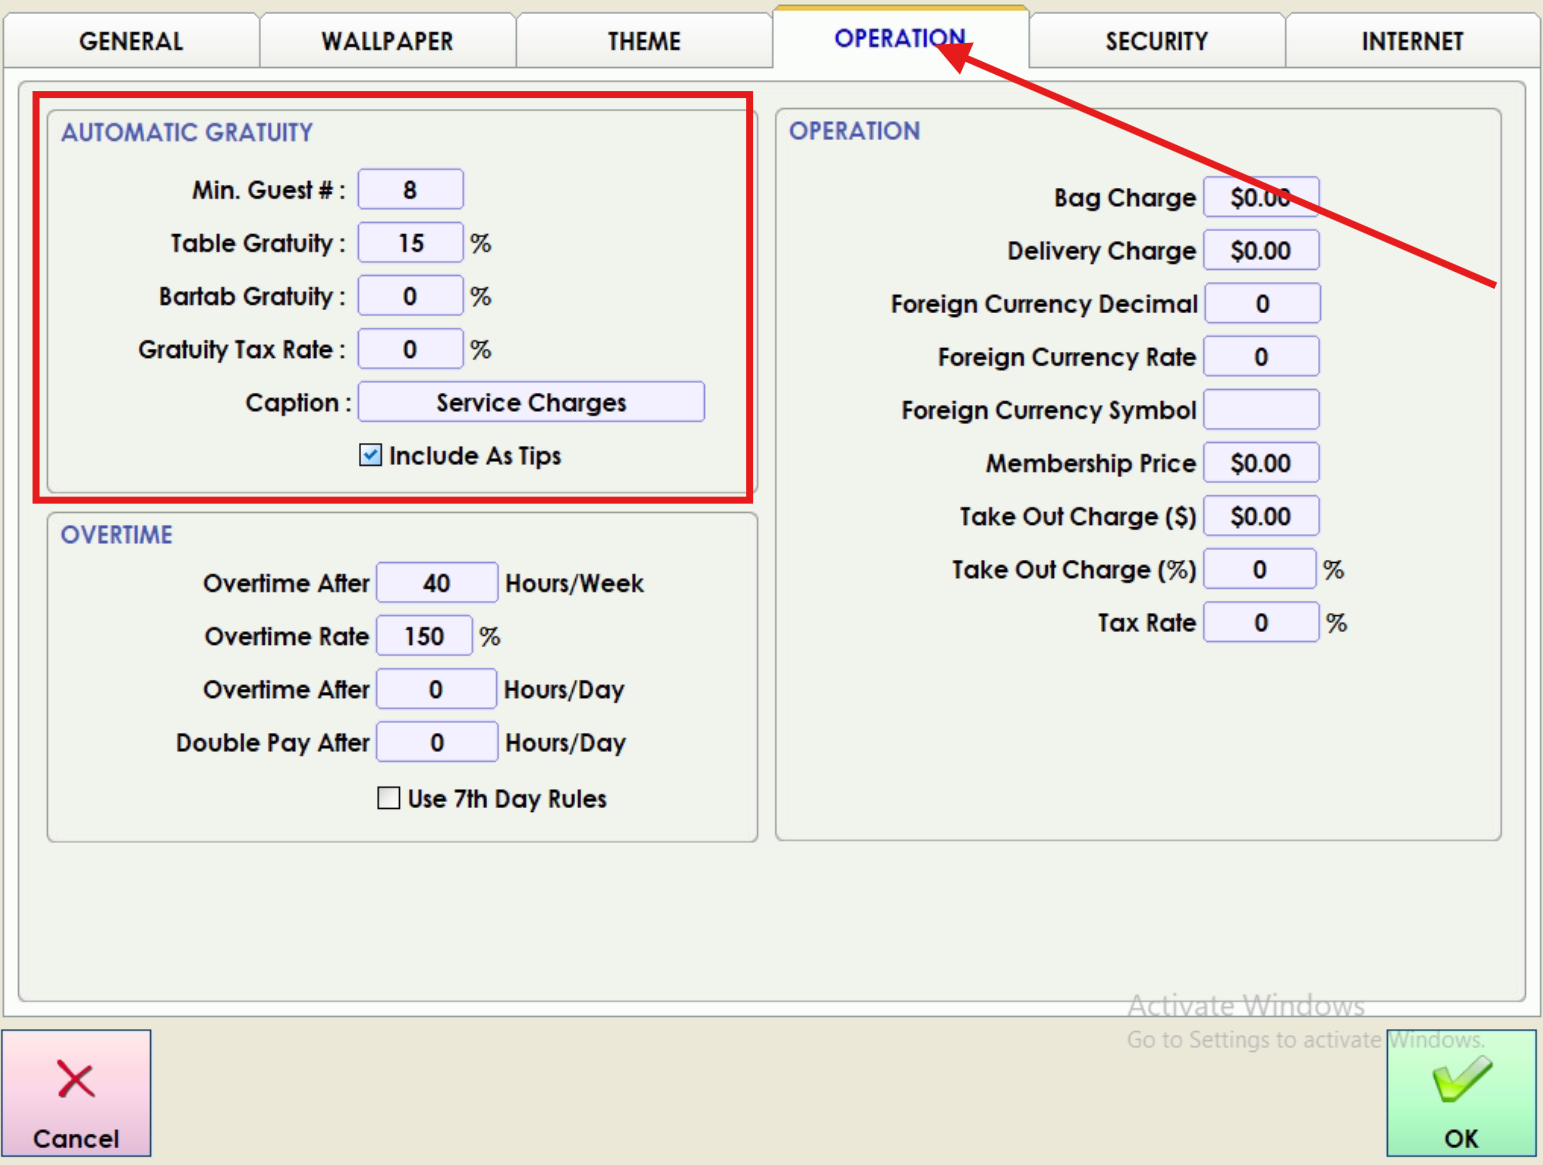Click the Operation tab

900,38
